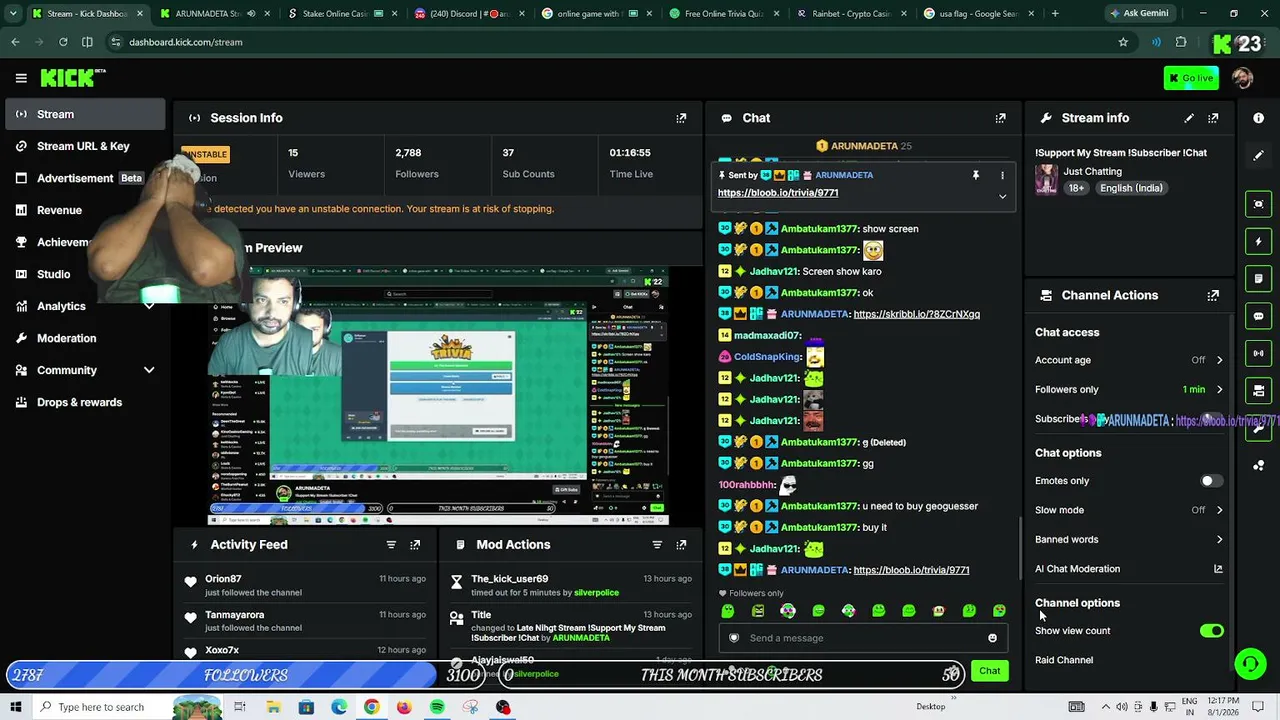Click the Just Chatting category thumbnail
The width and height of the screenshot is (1280, 720).
pyautogui.click(x=1046, y=179)
